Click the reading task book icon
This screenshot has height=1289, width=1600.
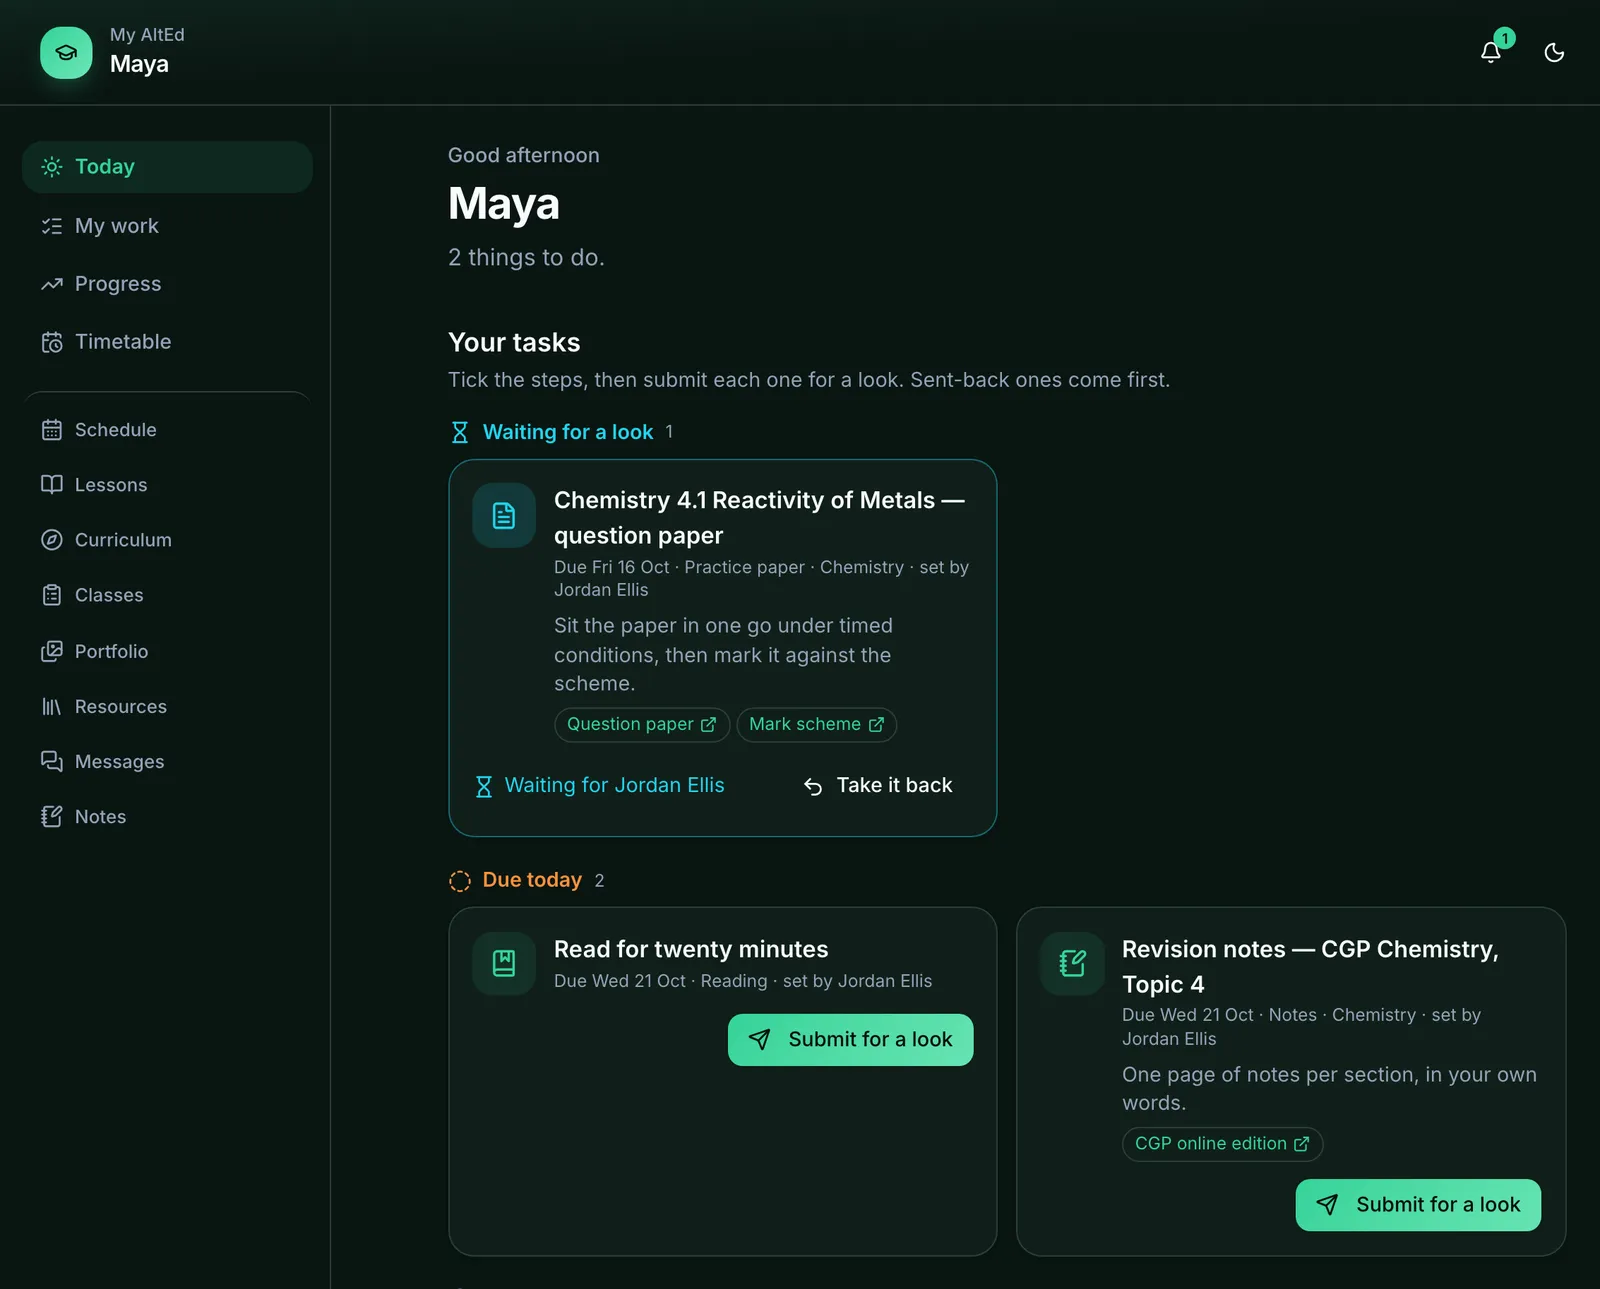pos(504,964)
